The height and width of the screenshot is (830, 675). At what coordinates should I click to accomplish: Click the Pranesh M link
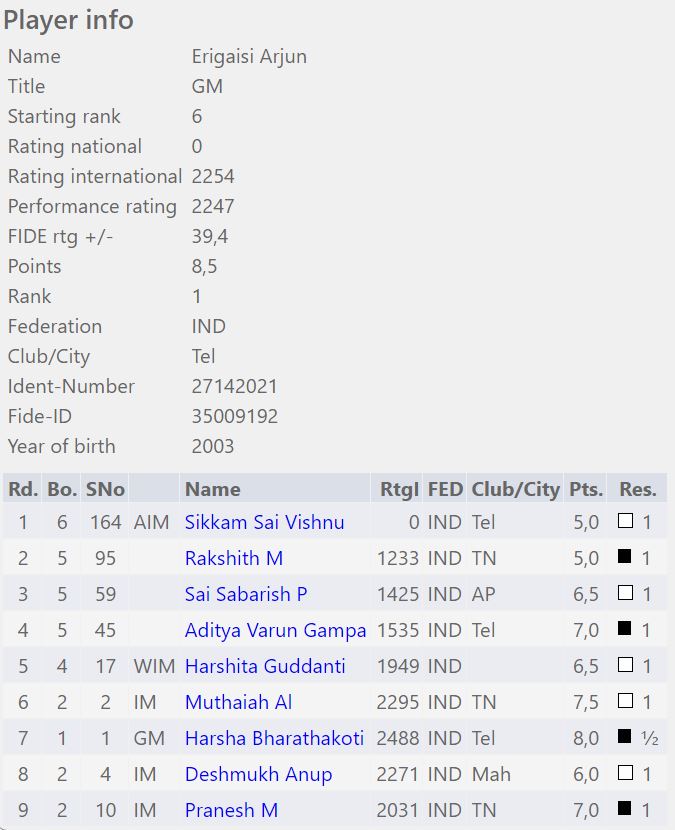click(x=231, y=810)
